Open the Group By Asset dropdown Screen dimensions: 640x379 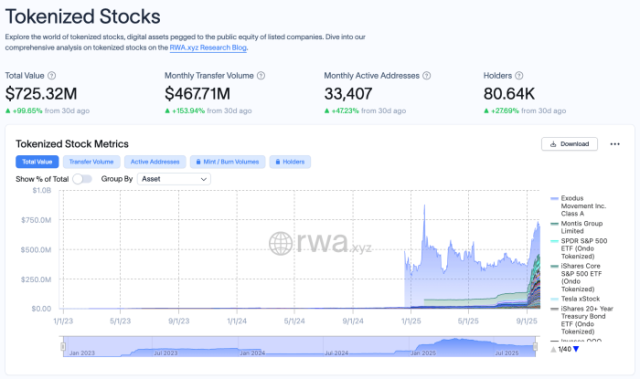click(x=174, y=179)
